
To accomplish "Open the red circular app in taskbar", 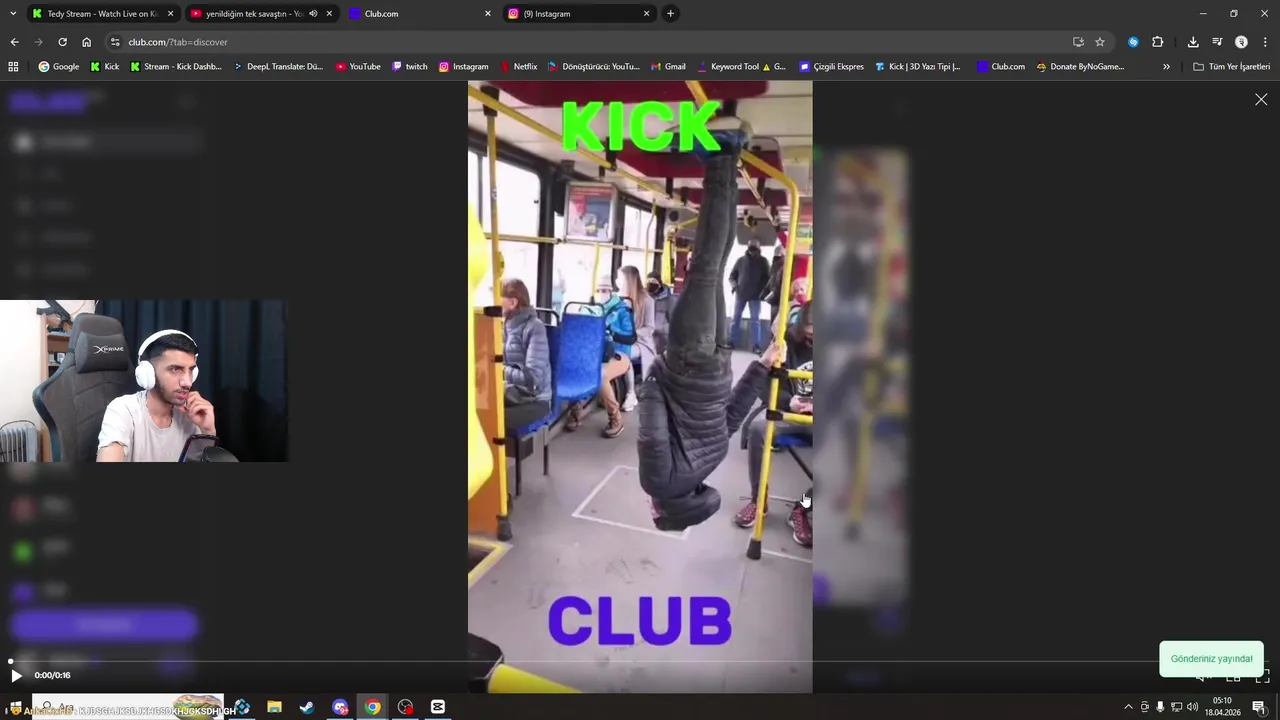I will [x=405, y=707].
